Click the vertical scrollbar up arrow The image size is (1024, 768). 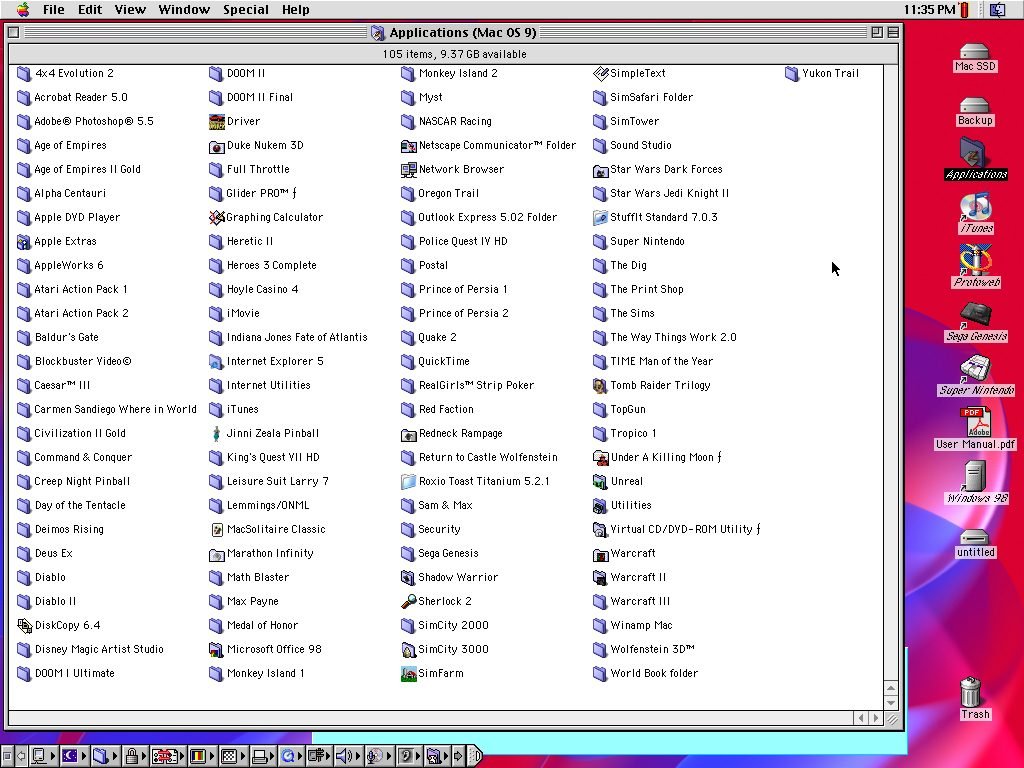[891, 688]
